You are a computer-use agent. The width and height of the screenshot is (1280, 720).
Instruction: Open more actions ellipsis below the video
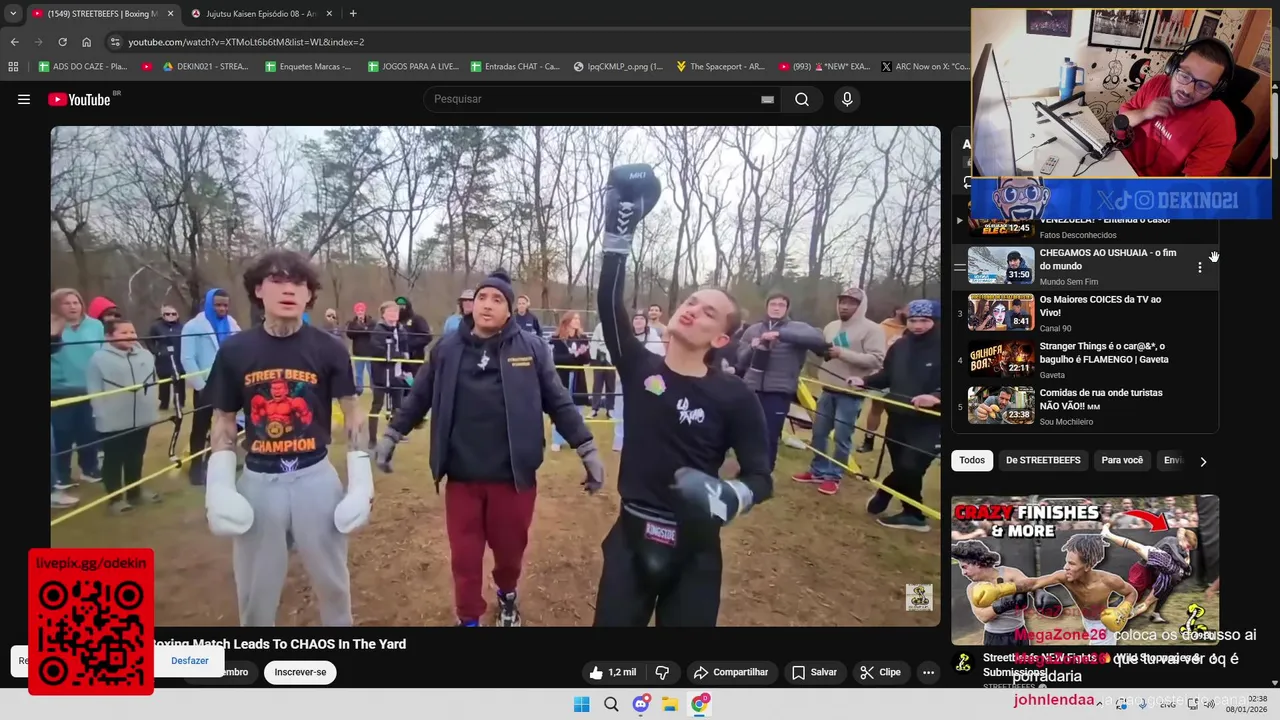pos(928,672)
